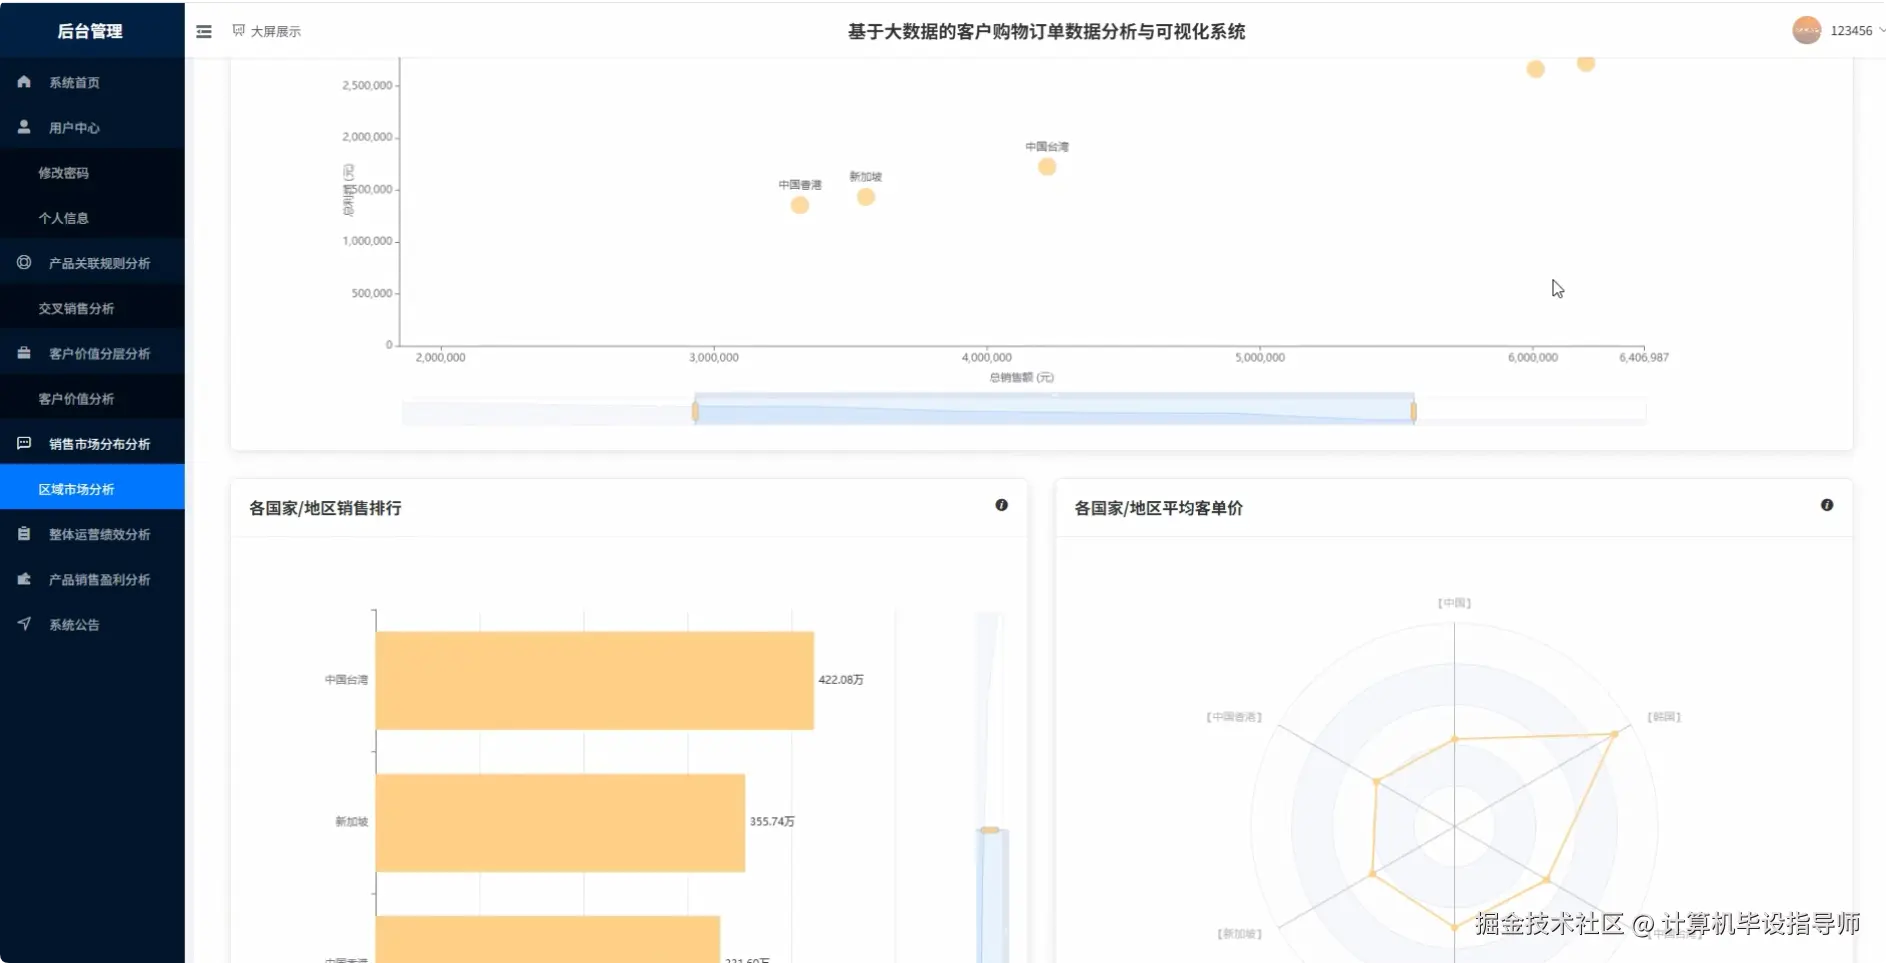Viewport: 1886px width, 963px height.
Task: Click the [韩国] radar axis label
Action: [1664, 717]
